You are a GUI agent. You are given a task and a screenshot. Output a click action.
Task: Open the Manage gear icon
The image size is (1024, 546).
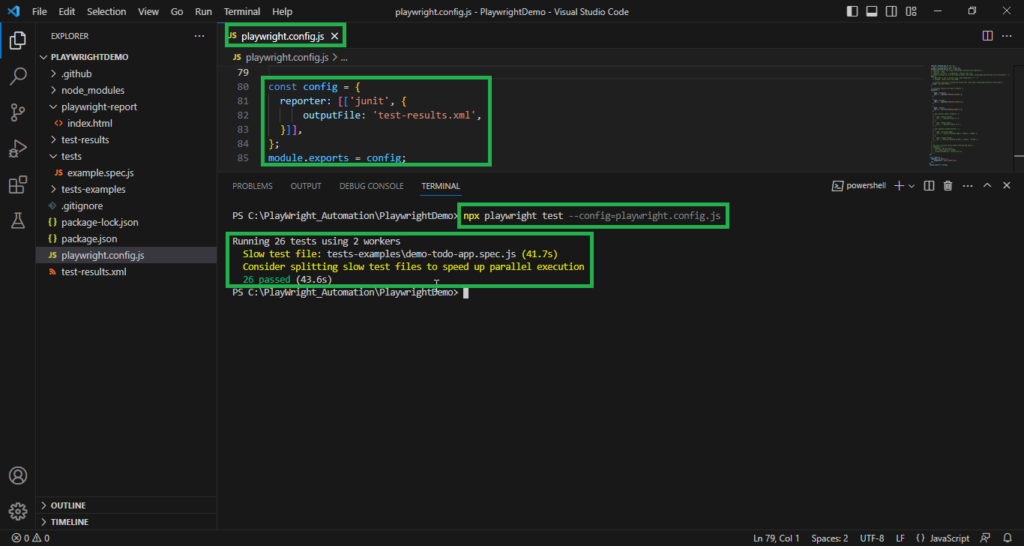18,512
